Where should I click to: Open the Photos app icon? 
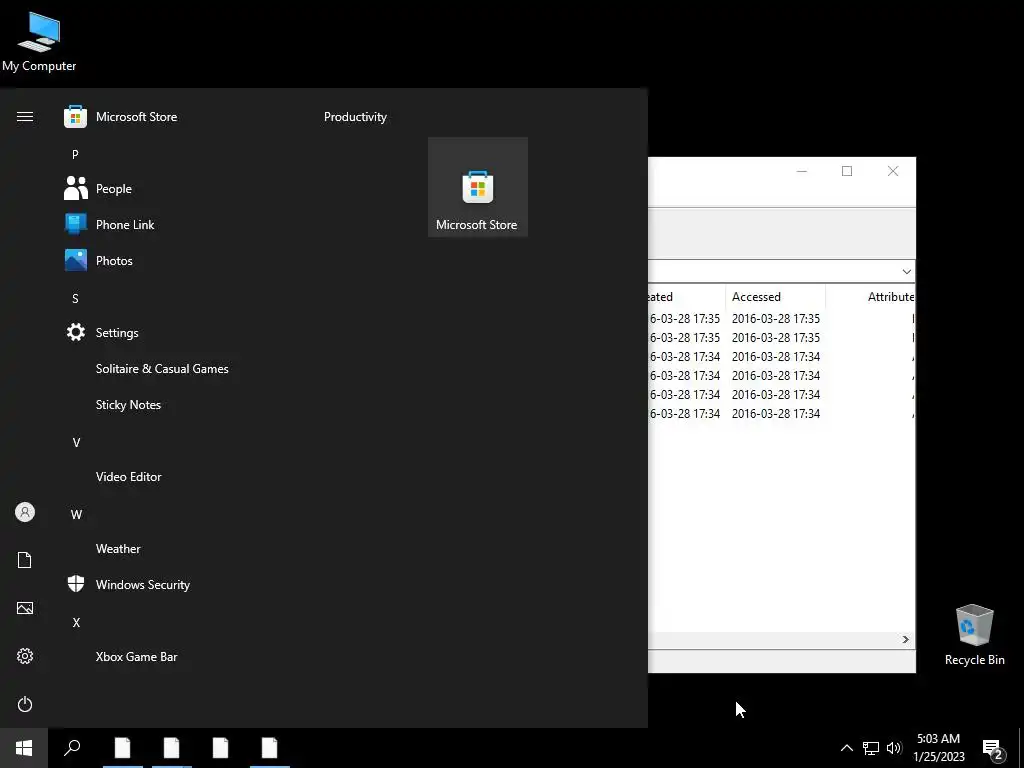point(76,261)
